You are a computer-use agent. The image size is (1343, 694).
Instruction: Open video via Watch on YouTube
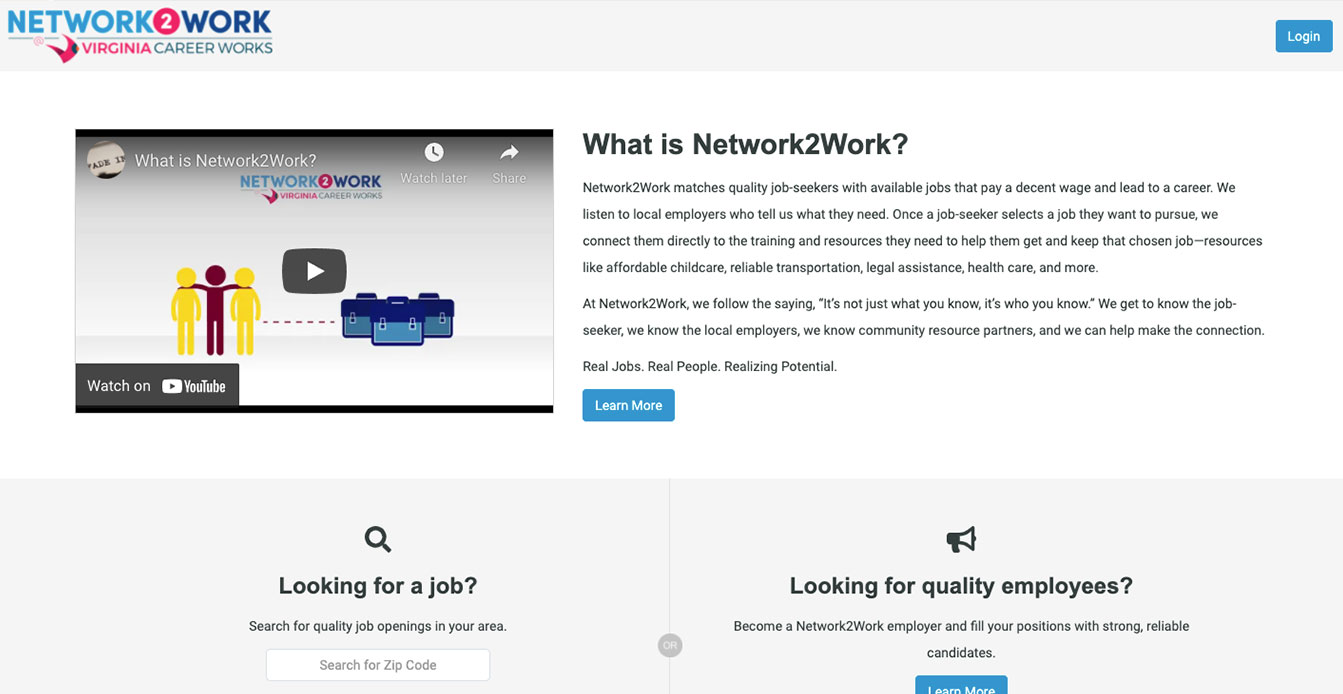pyautogui.click(x=157, y=386)
